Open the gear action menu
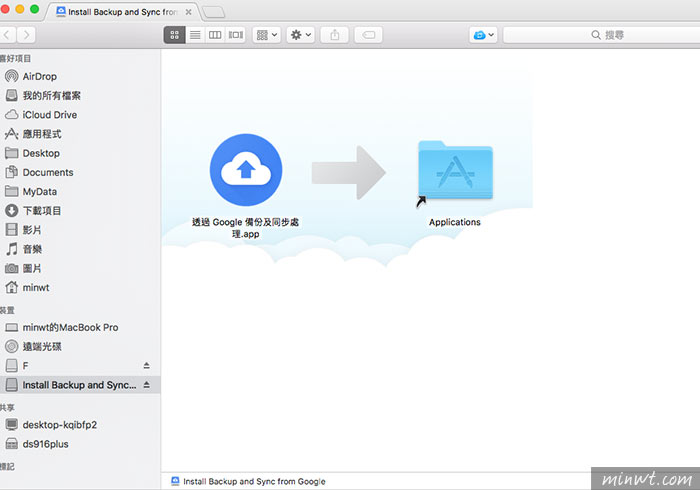The height and width of the screenshot is (490, 700). coord(301,35)
